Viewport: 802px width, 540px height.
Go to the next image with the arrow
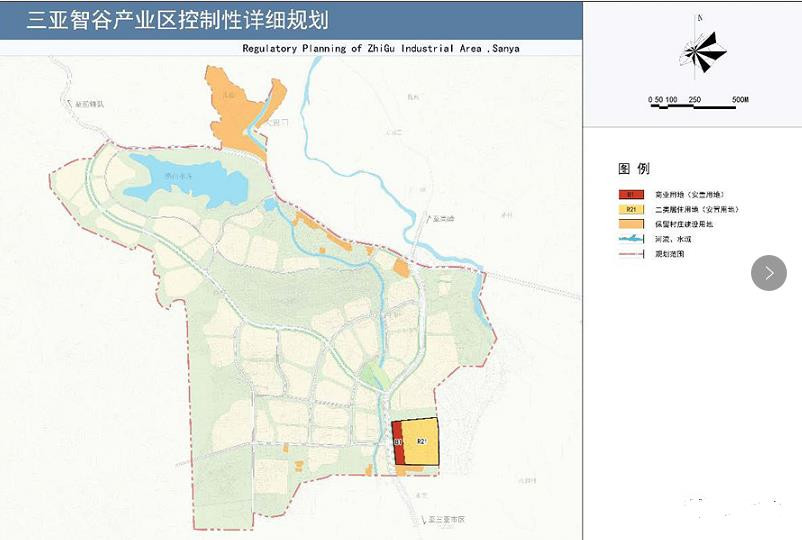pyautogui.click(x=769, y=272)
